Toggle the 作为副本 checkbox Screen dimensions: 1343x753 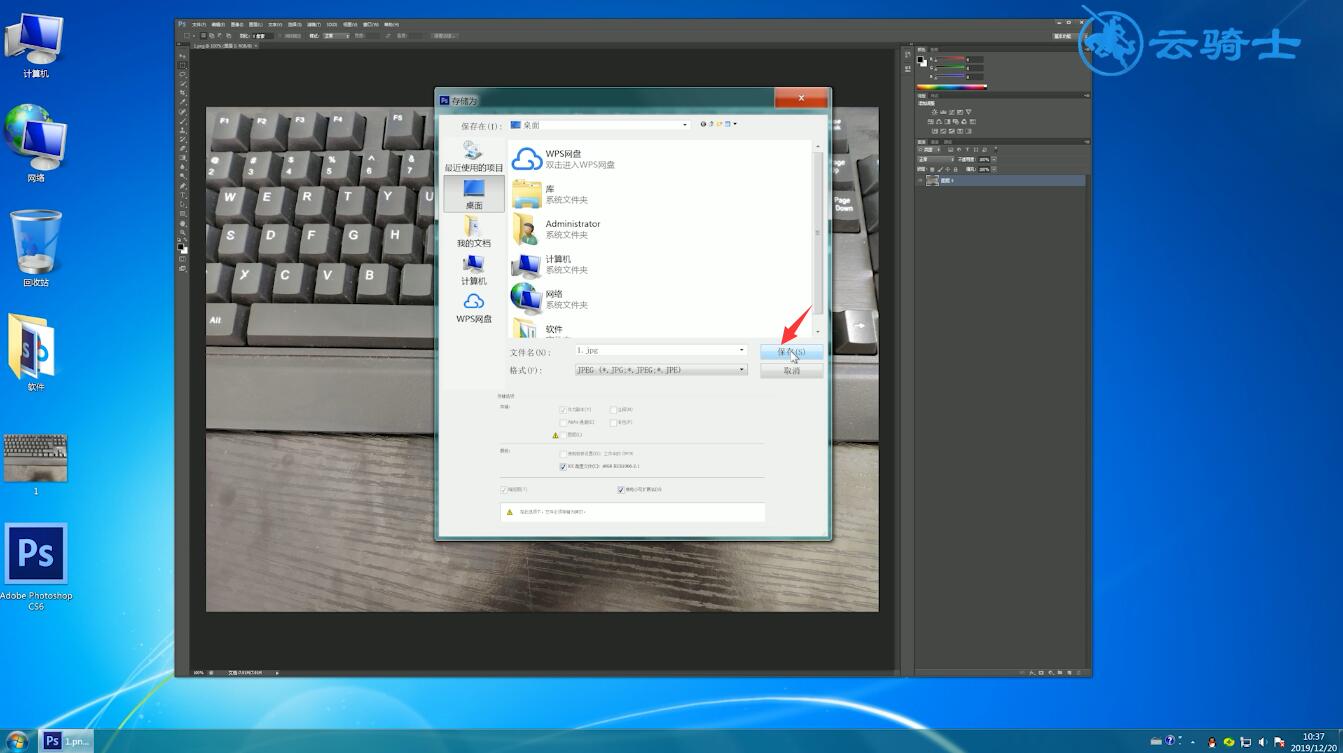click(563, 410)
